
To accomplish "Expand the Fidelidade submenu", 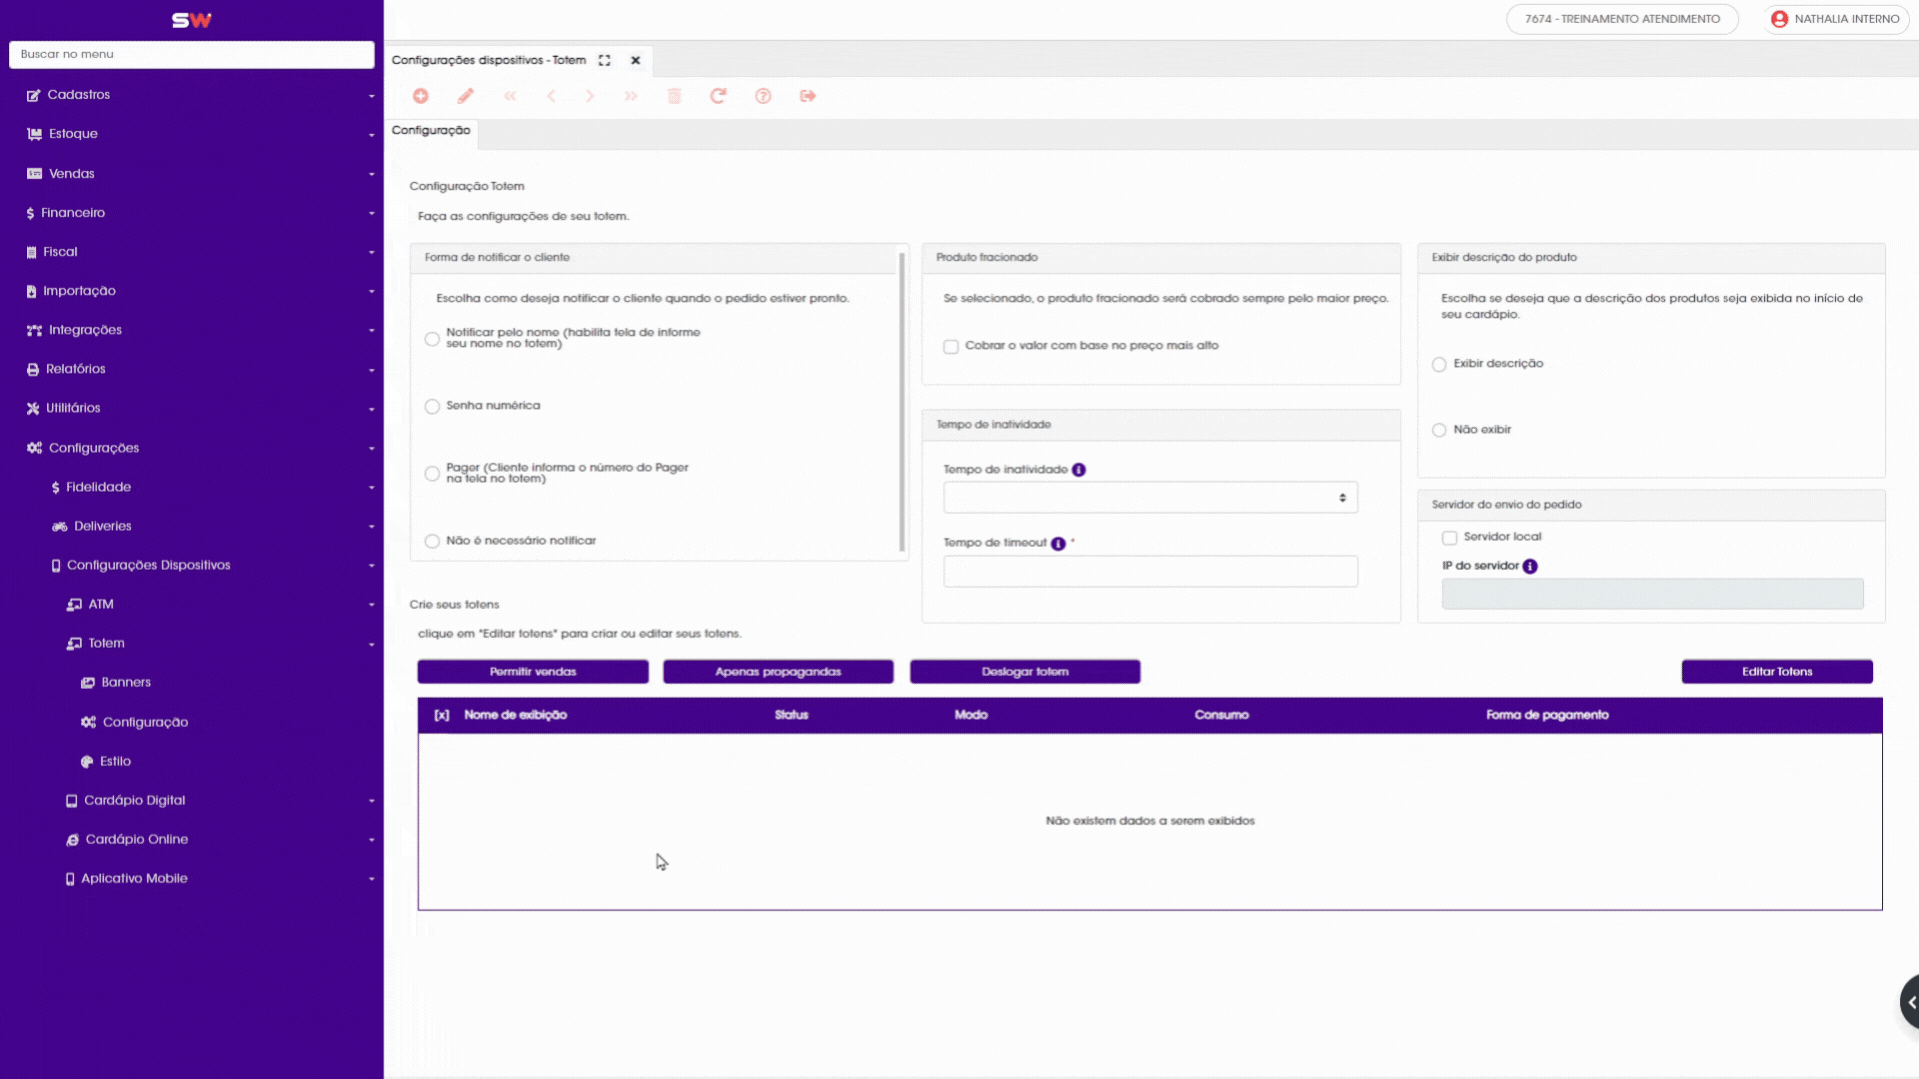I will point(191,487).
